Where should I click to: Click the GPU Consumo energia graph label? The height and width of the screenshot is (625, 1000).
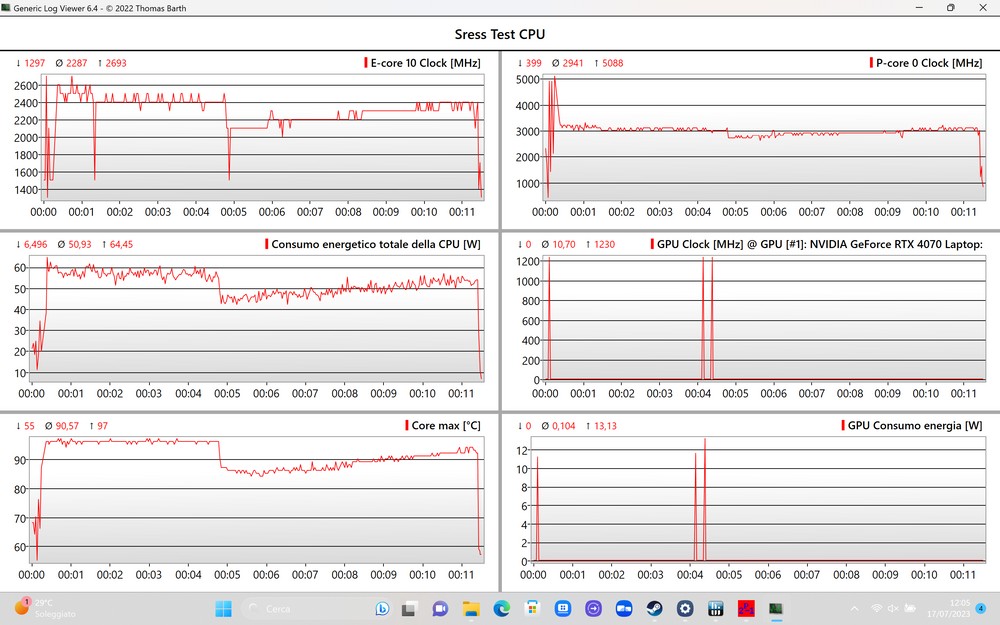point(914,426)
